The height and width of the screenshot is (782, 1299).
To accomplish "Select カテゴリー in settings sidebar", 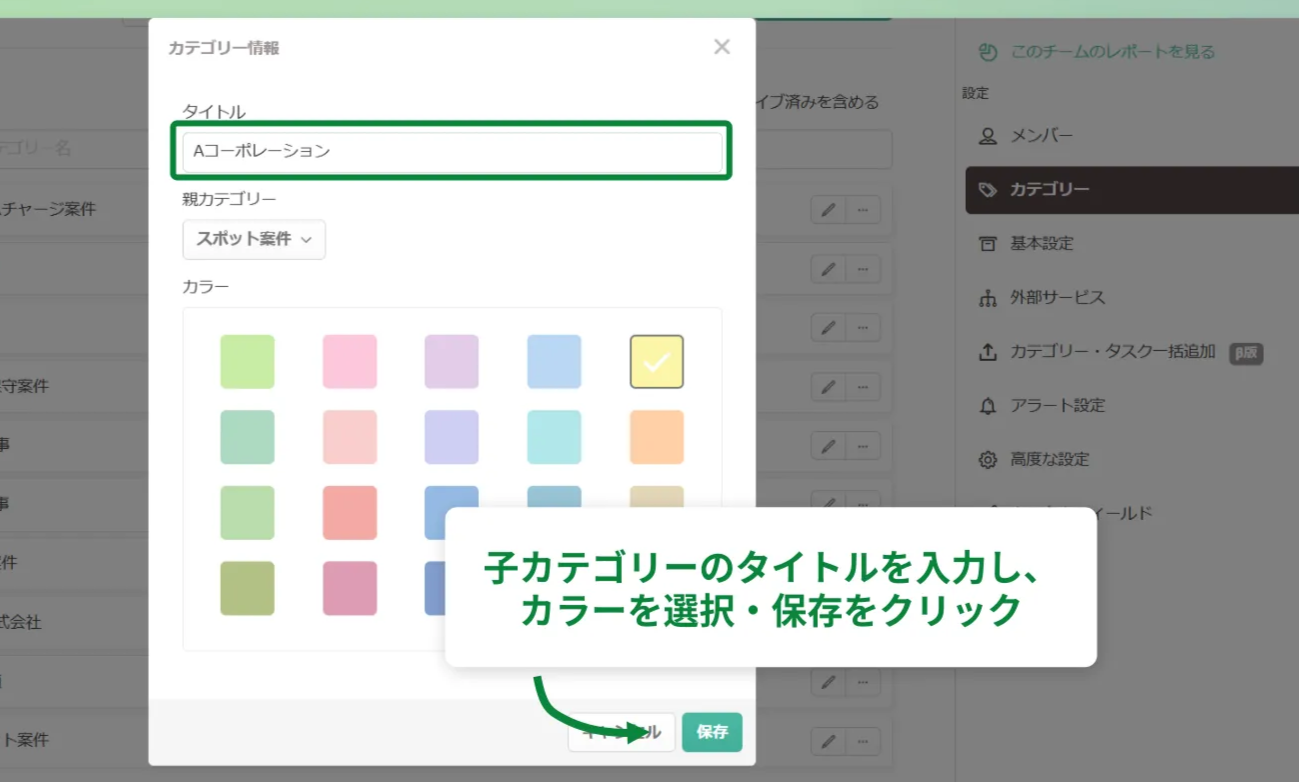I will 1049,190.
